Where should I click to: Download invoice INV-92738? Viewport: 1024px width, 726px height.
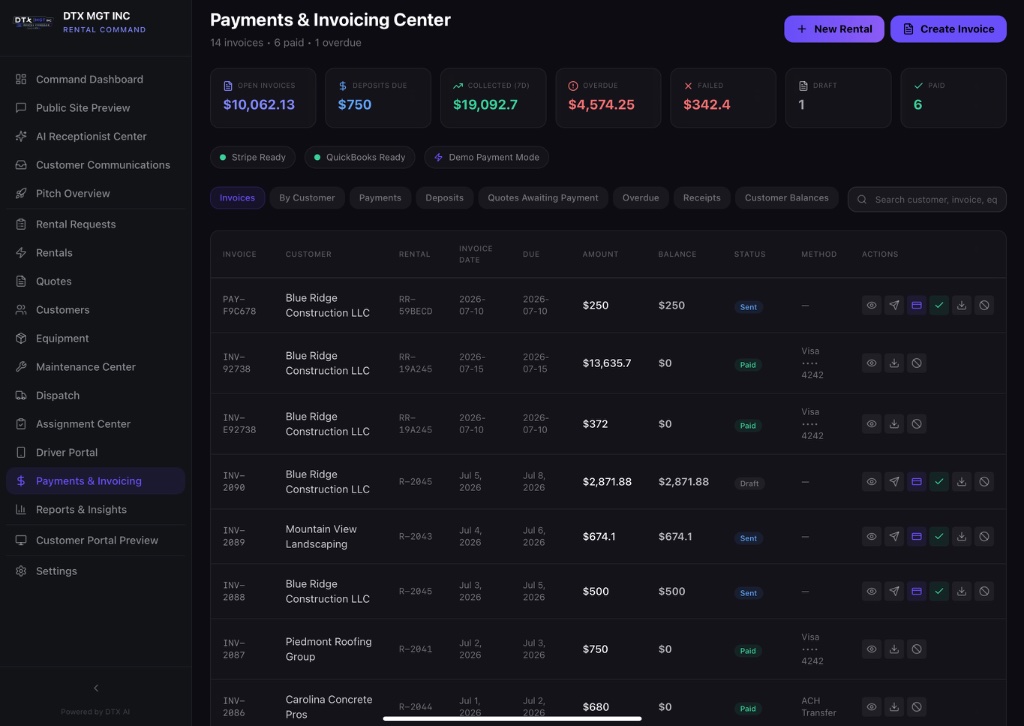coord(894,363)
